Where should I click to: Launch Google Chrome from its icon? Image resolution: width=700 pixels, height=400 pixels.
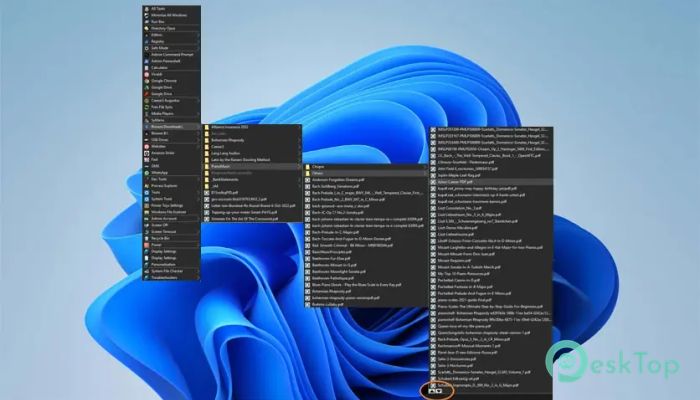146,81
